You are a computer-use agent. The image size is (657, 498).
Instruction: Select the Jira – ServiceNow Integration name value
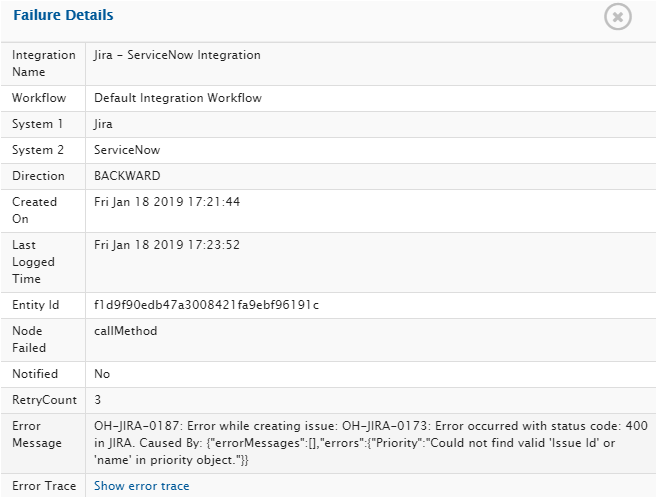click(x=177, y=56)
